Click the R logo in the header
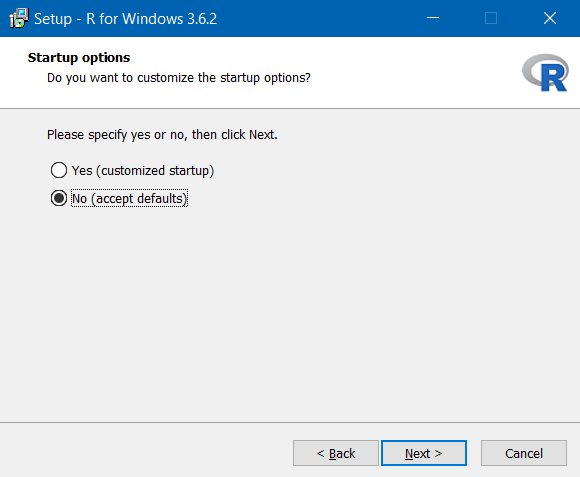 pyautogui.click(x=545, y=73)
